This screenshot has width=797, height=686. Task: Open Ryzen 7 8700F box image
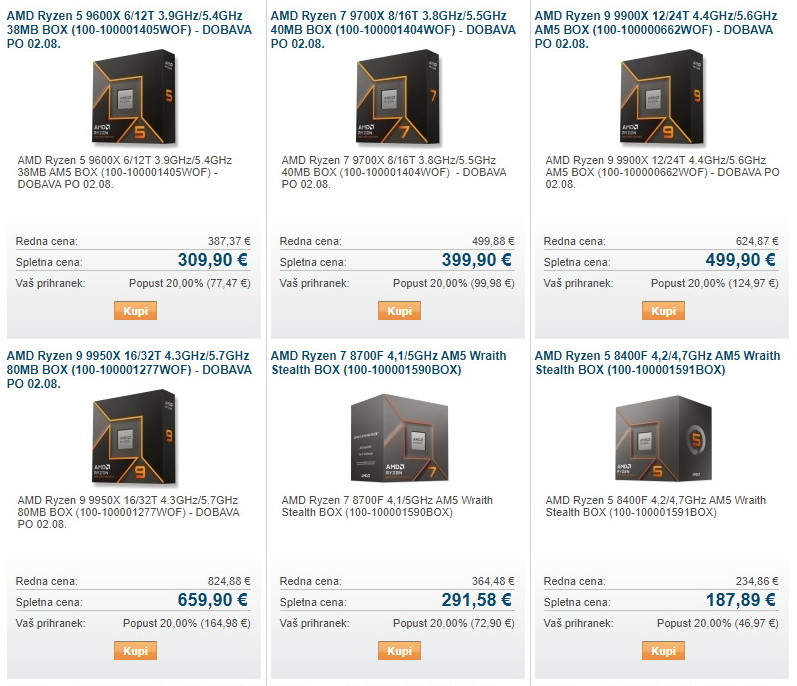coord(400,438)
